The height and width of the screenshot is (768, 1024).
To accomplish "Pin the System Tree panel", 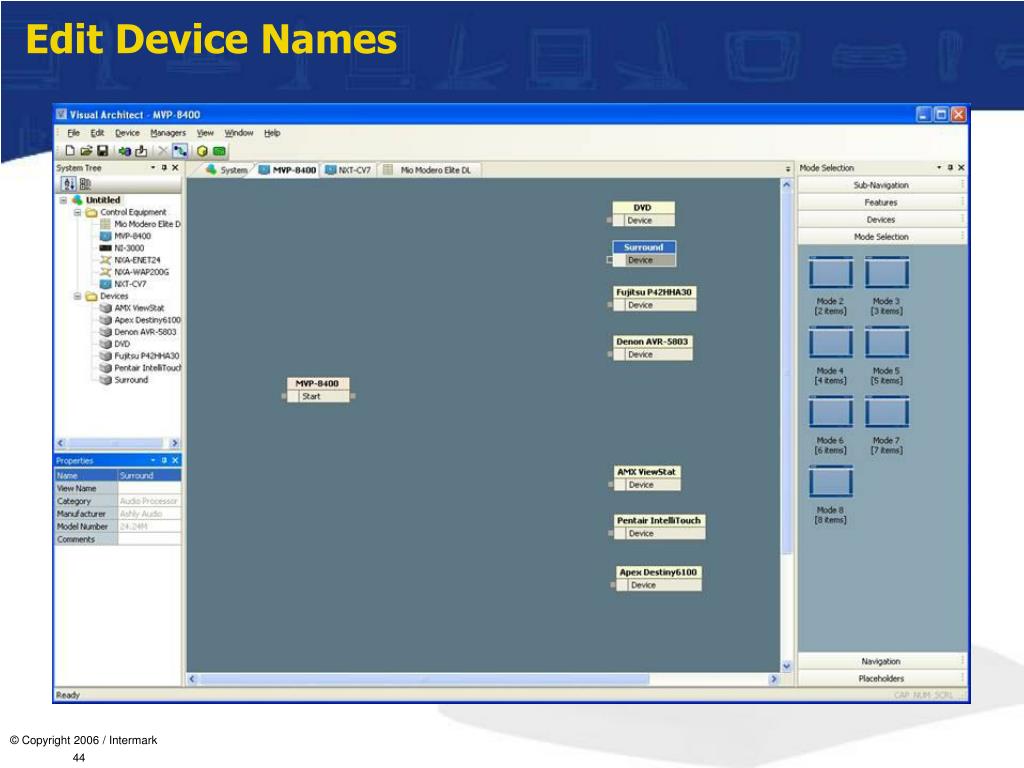I will 164,168.
